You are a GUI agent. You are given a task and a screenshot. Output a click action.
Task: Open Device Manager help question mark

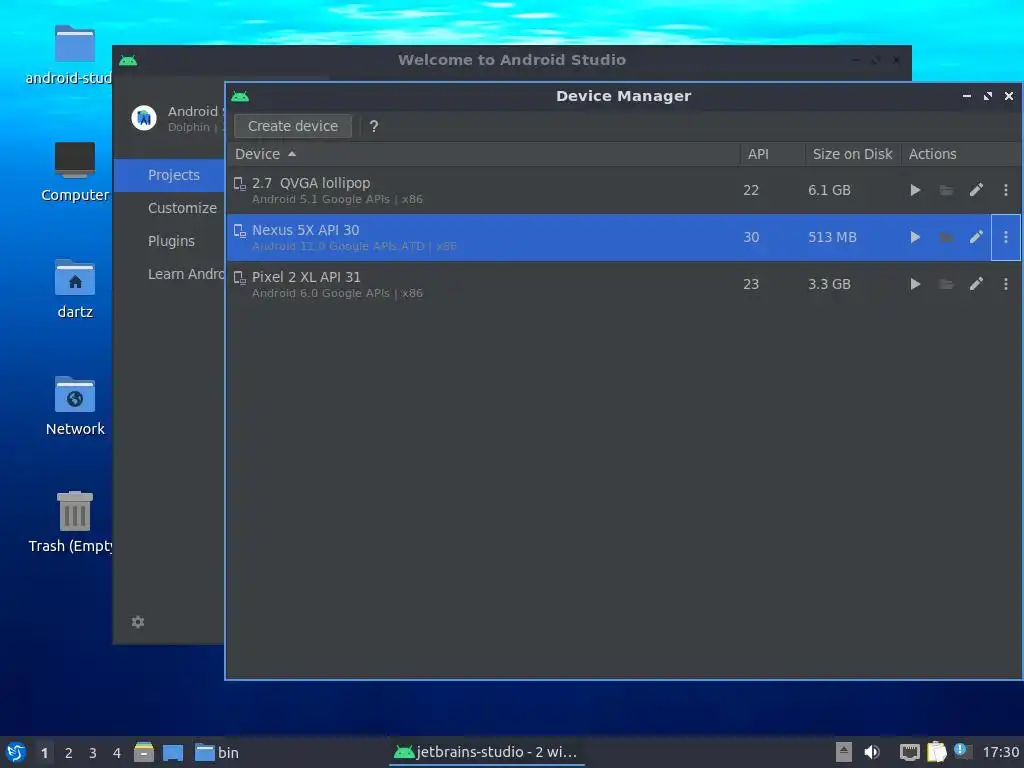tap(374, 126)
